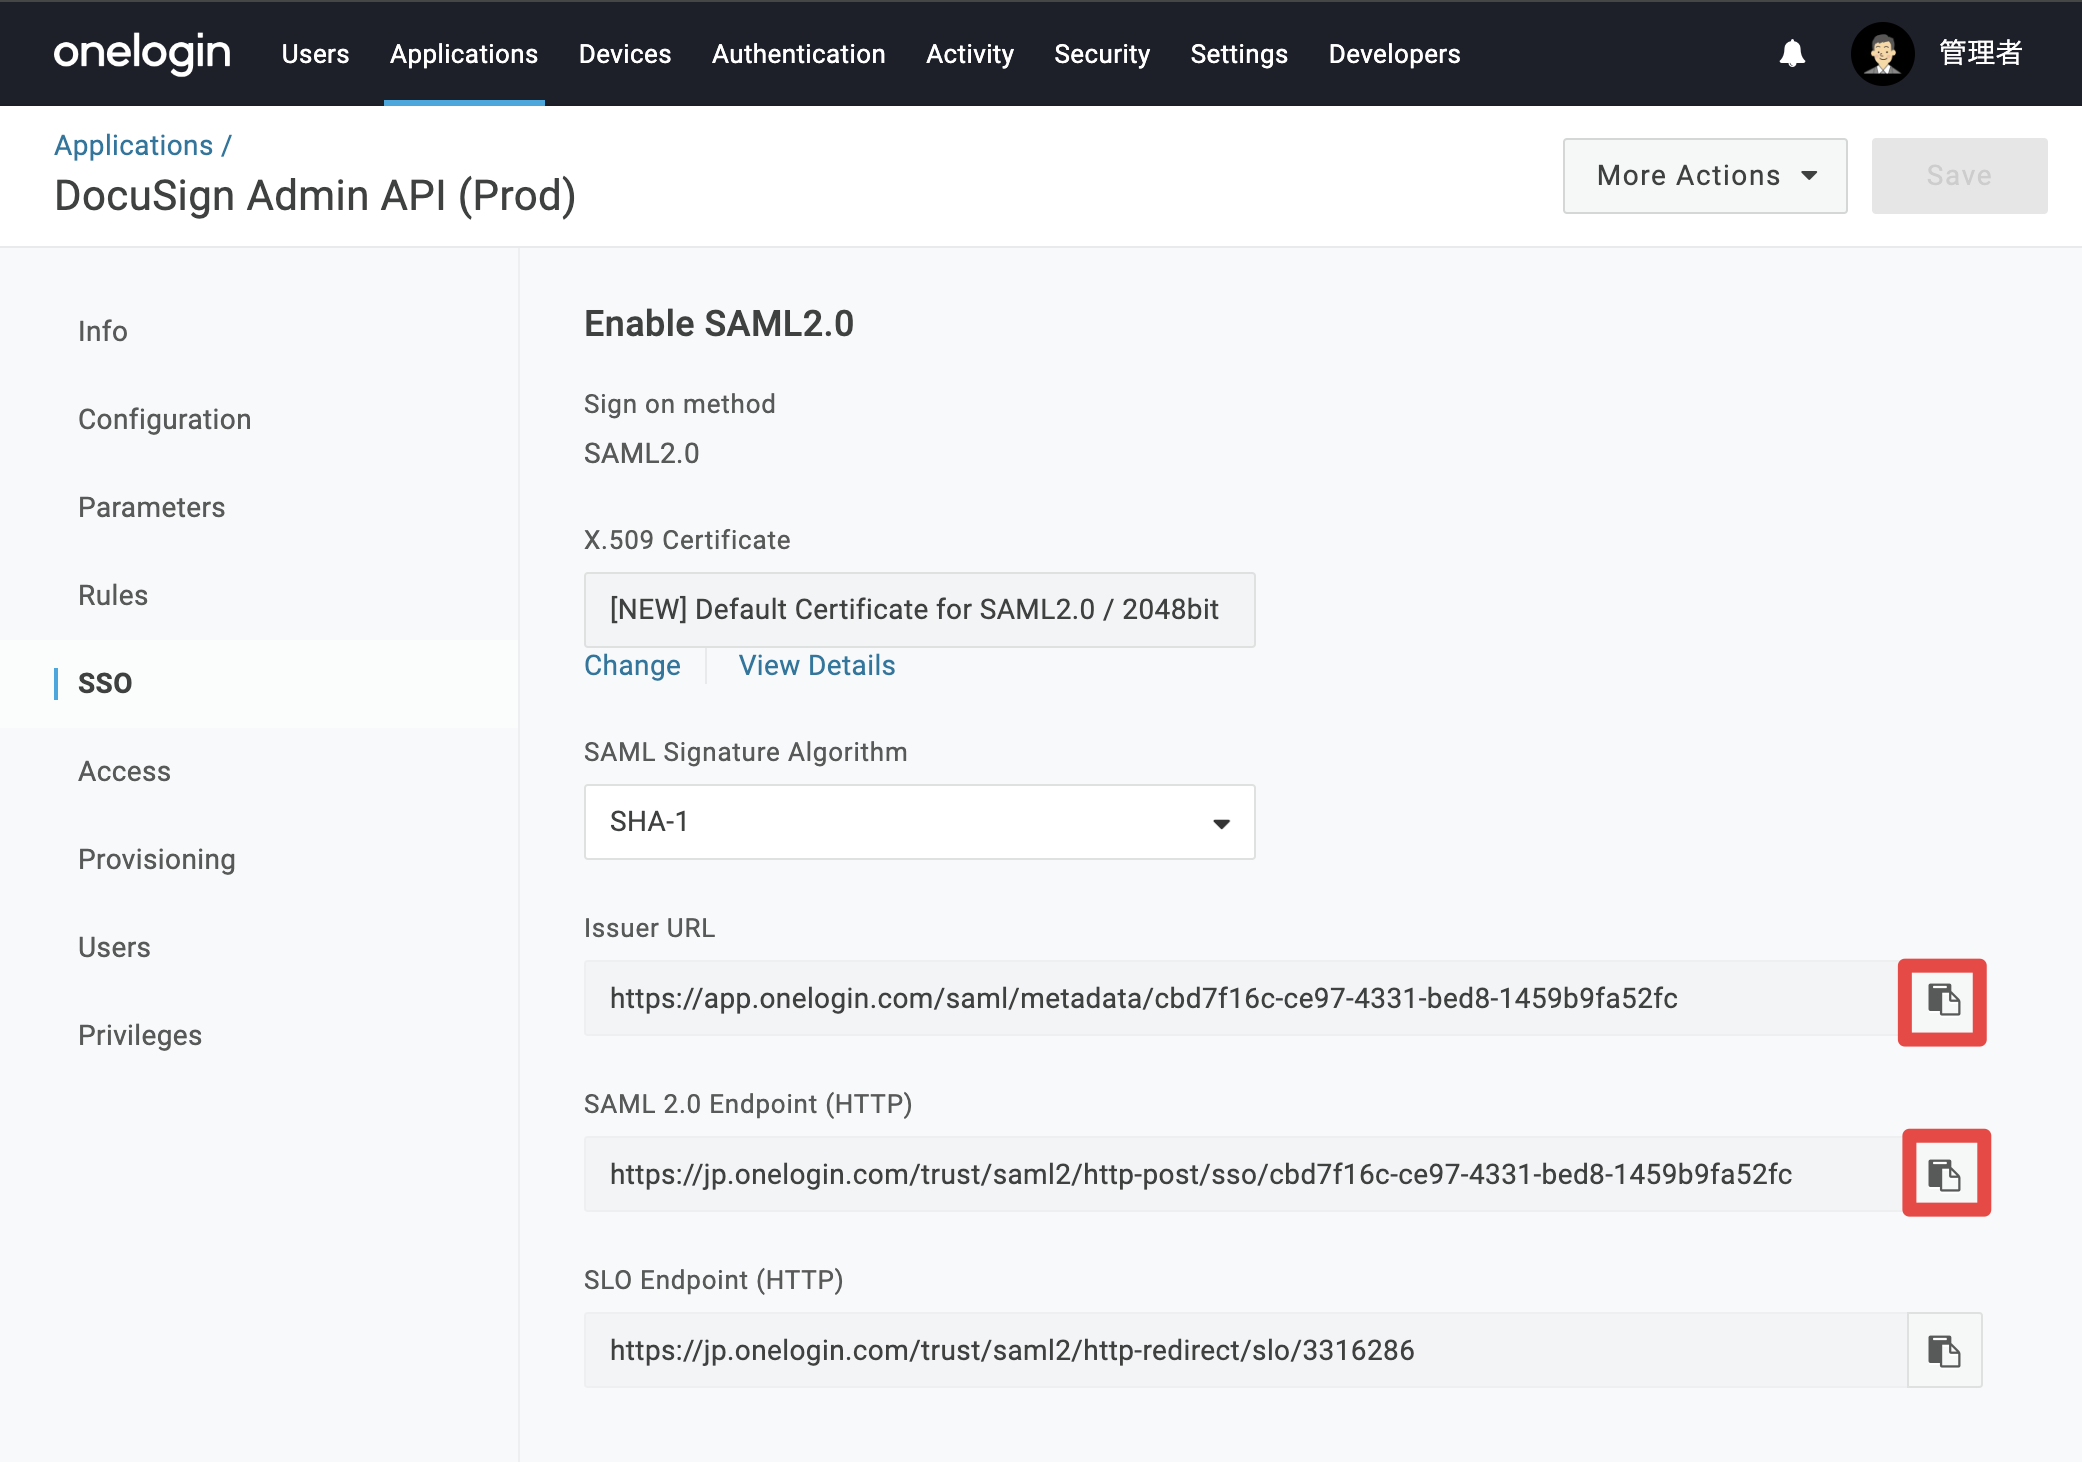The image size is (2082, 1462).
Task: Select the SSO sidebar tab
Action: tap(105, 683)
